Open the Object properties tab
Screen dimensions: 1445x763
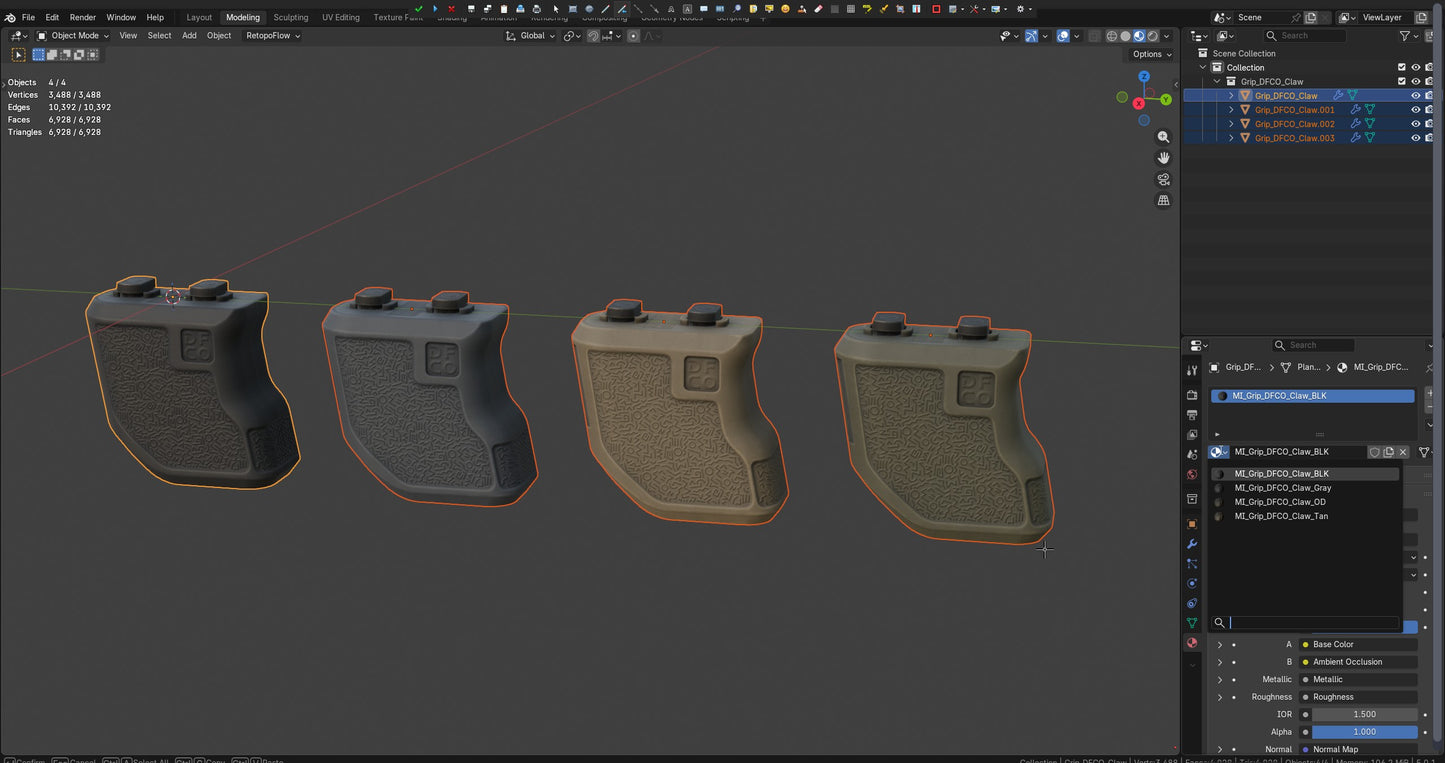coord(1192,524)
